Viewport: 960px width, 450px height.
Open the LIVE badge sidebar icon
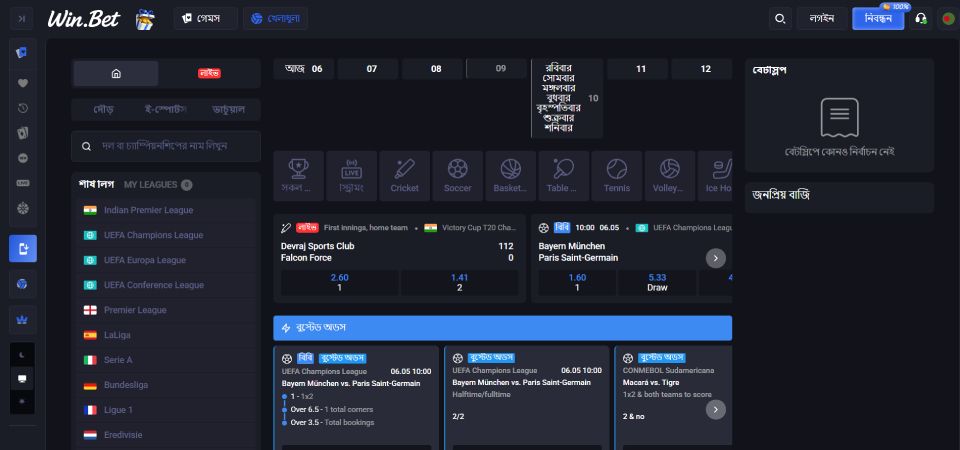23,183
